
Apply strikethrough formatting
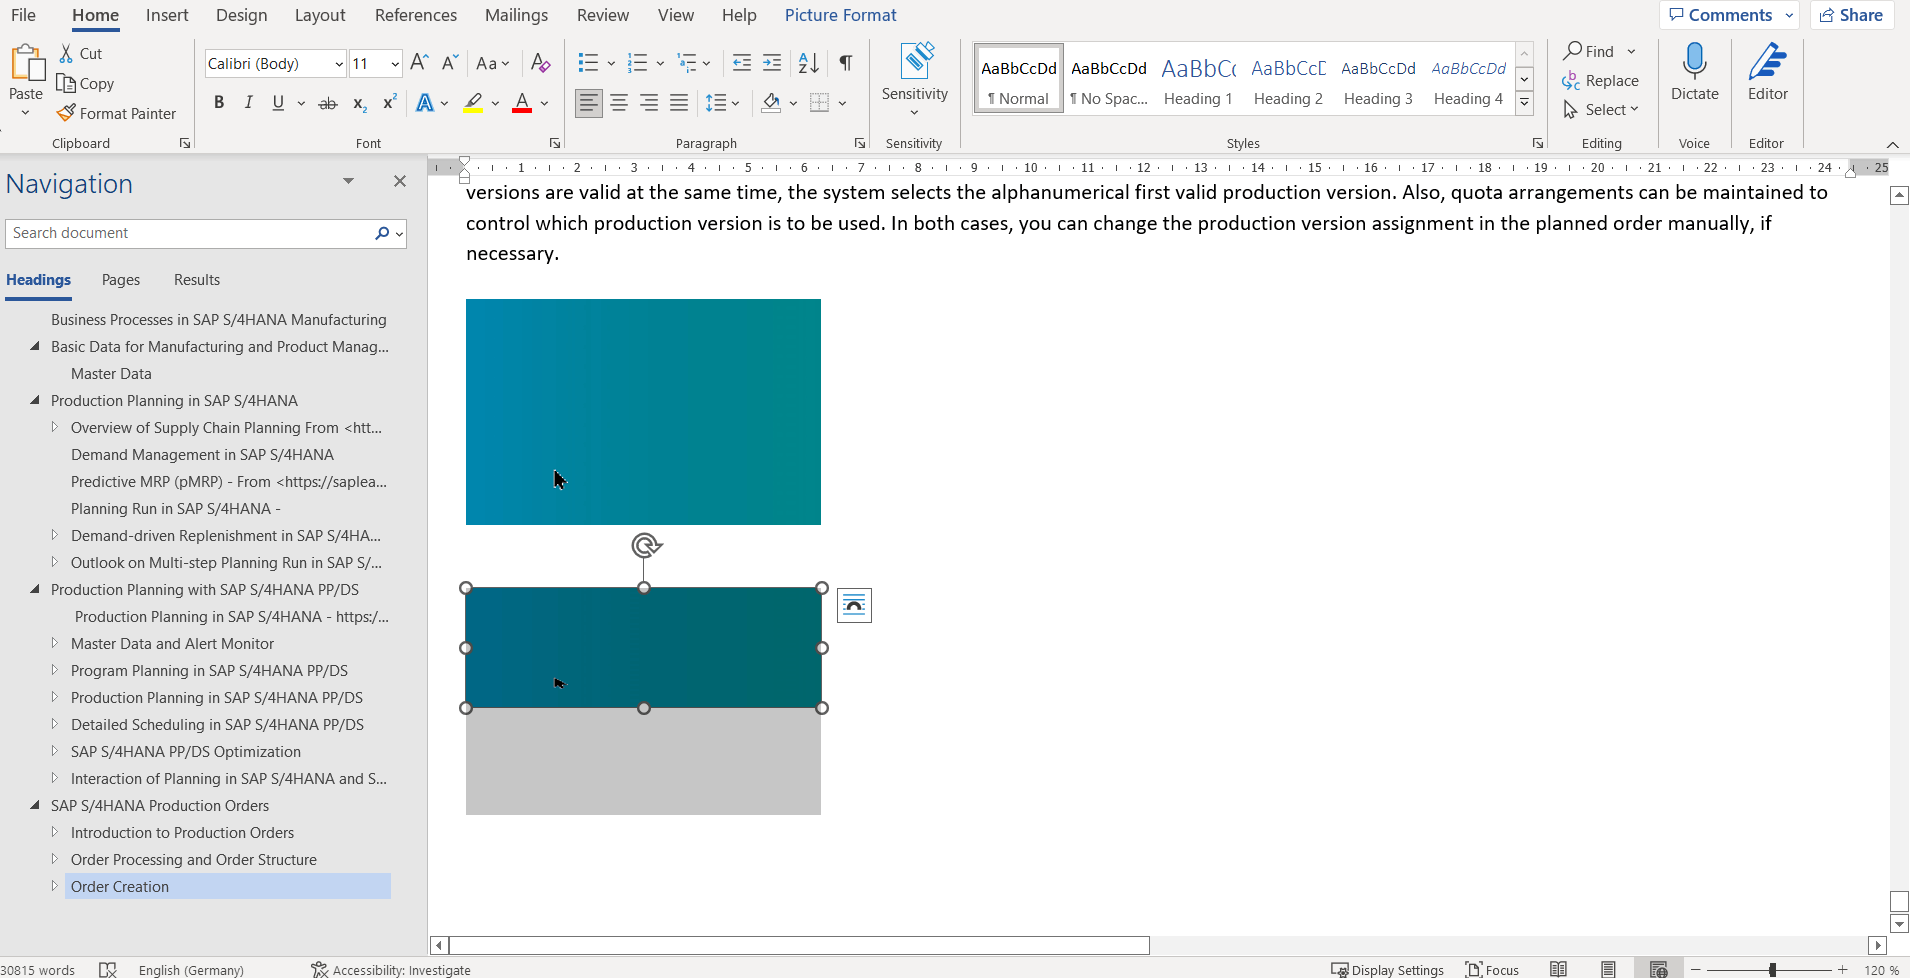click(328, 103)
